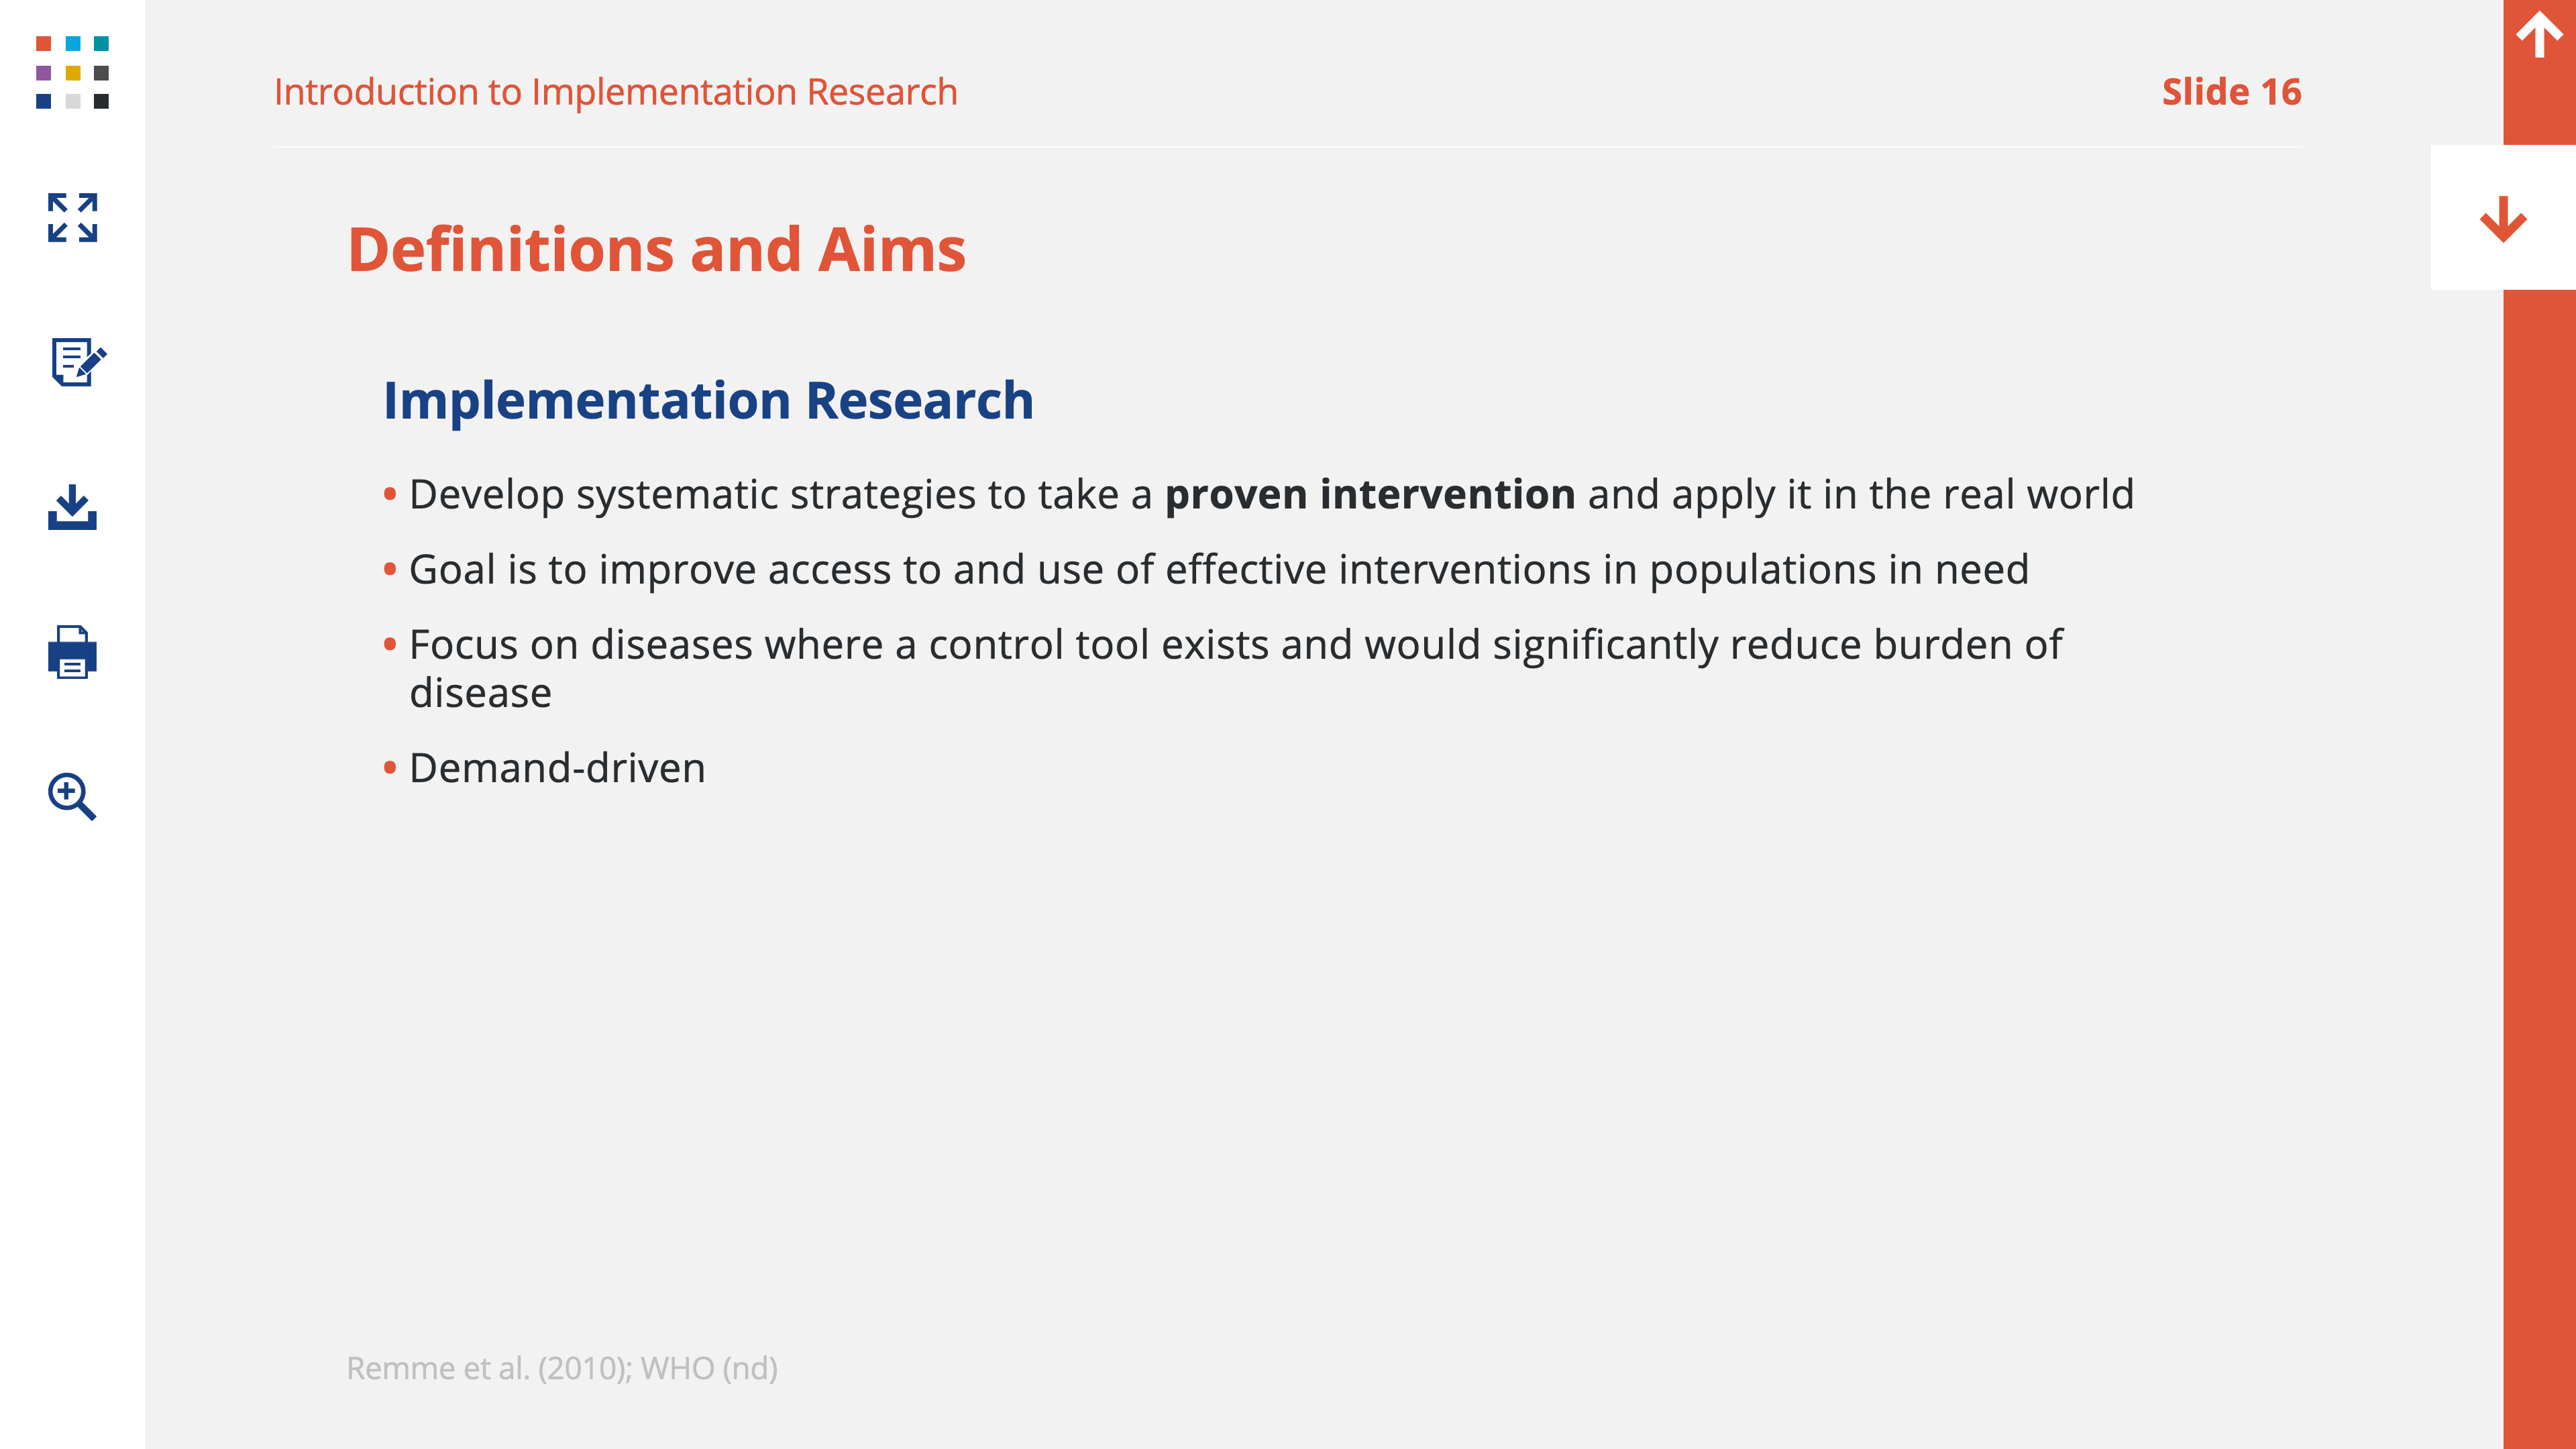Go to previous slide with up arrow

2539,36
